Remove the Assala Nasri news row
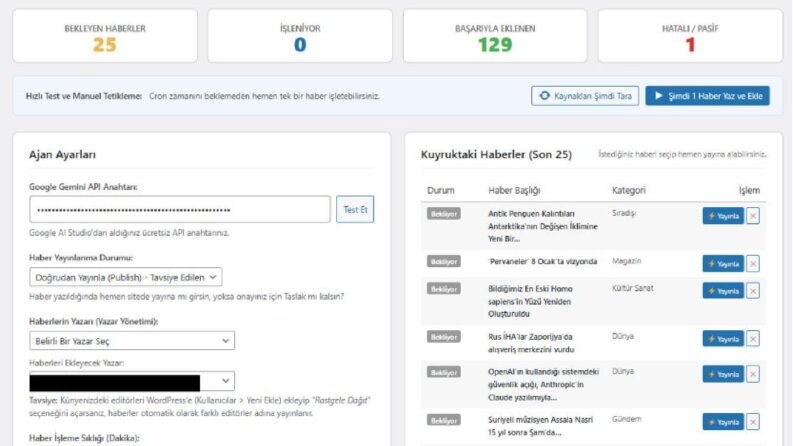793x446 pixels. point(753,422)
